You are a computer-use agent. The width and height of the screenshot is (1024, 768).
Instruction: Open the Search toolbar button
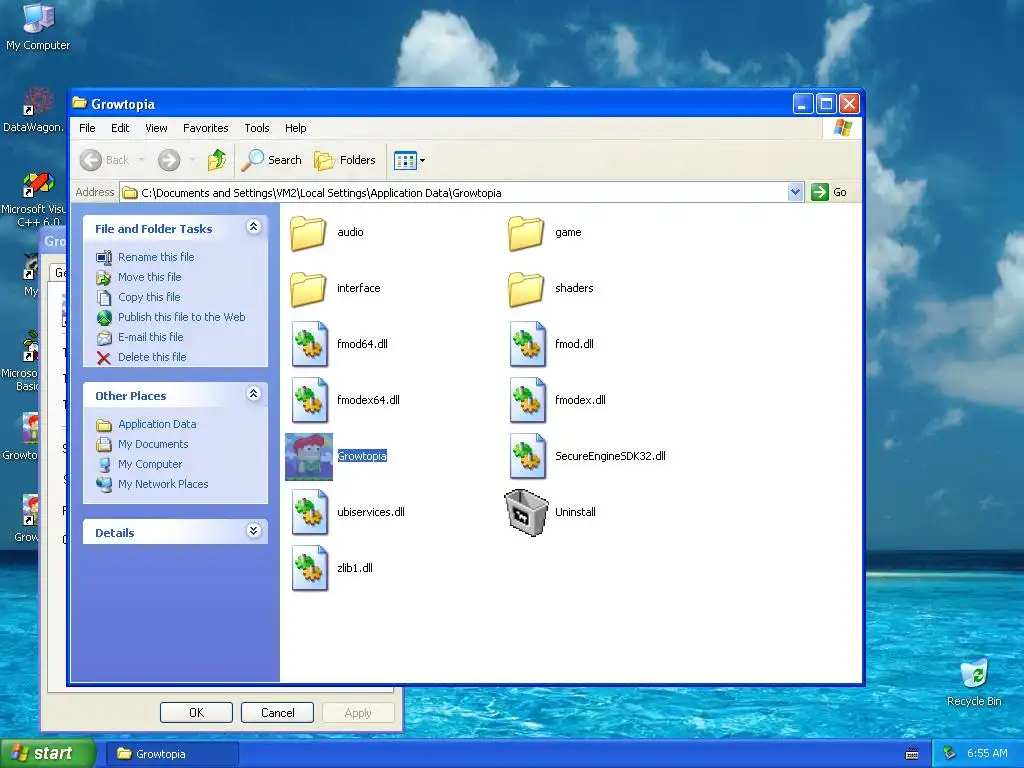(x=272, y=160)
